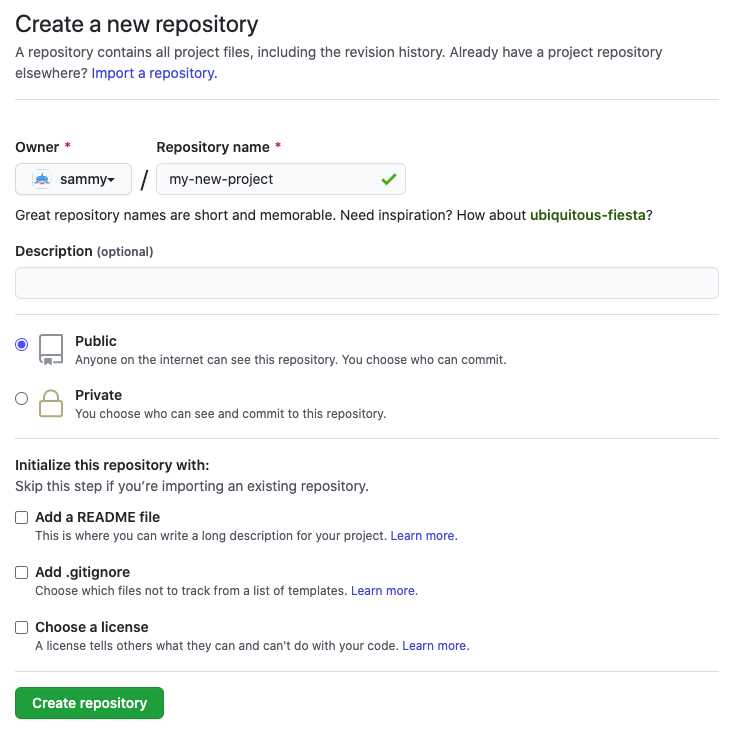Click the Private option label
732x739 pixels.
click(99, 395)
